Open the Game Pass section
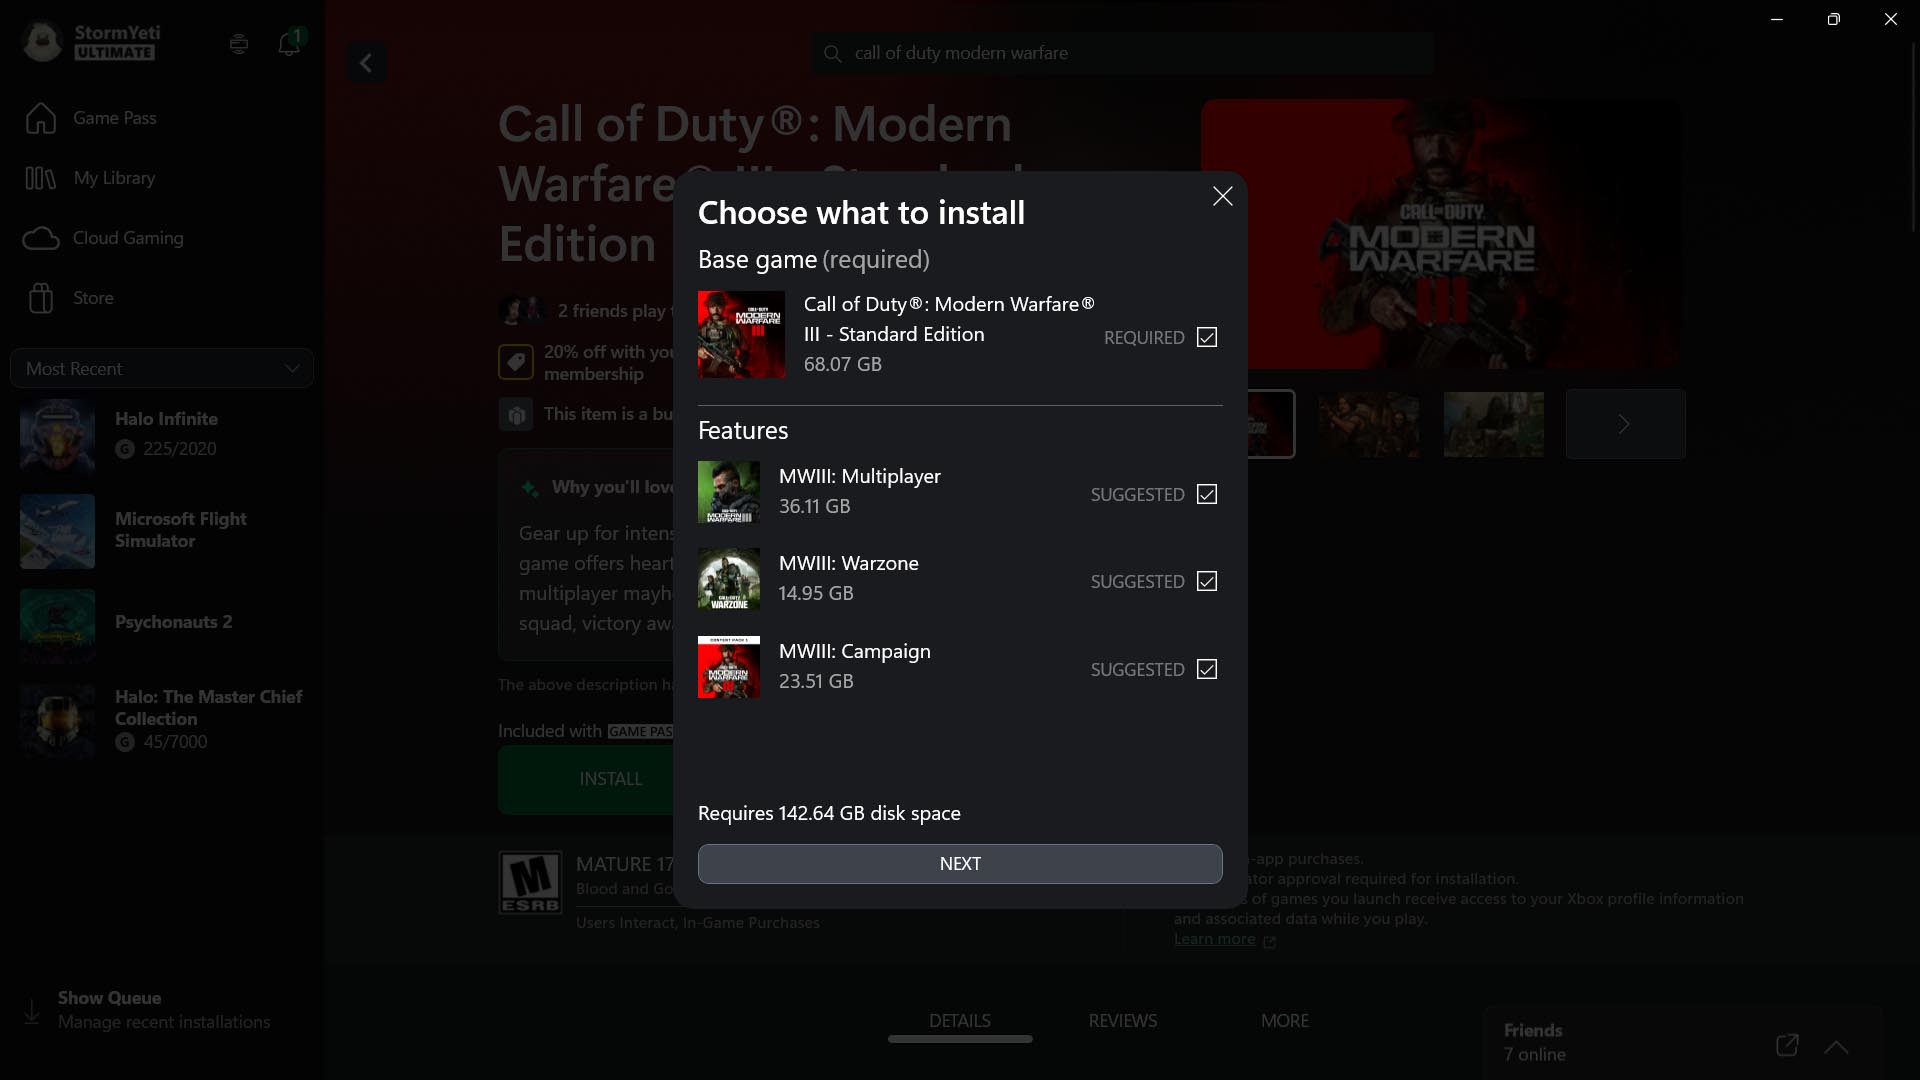Viewport: 1920px width, 1080px height. [114, 118]
